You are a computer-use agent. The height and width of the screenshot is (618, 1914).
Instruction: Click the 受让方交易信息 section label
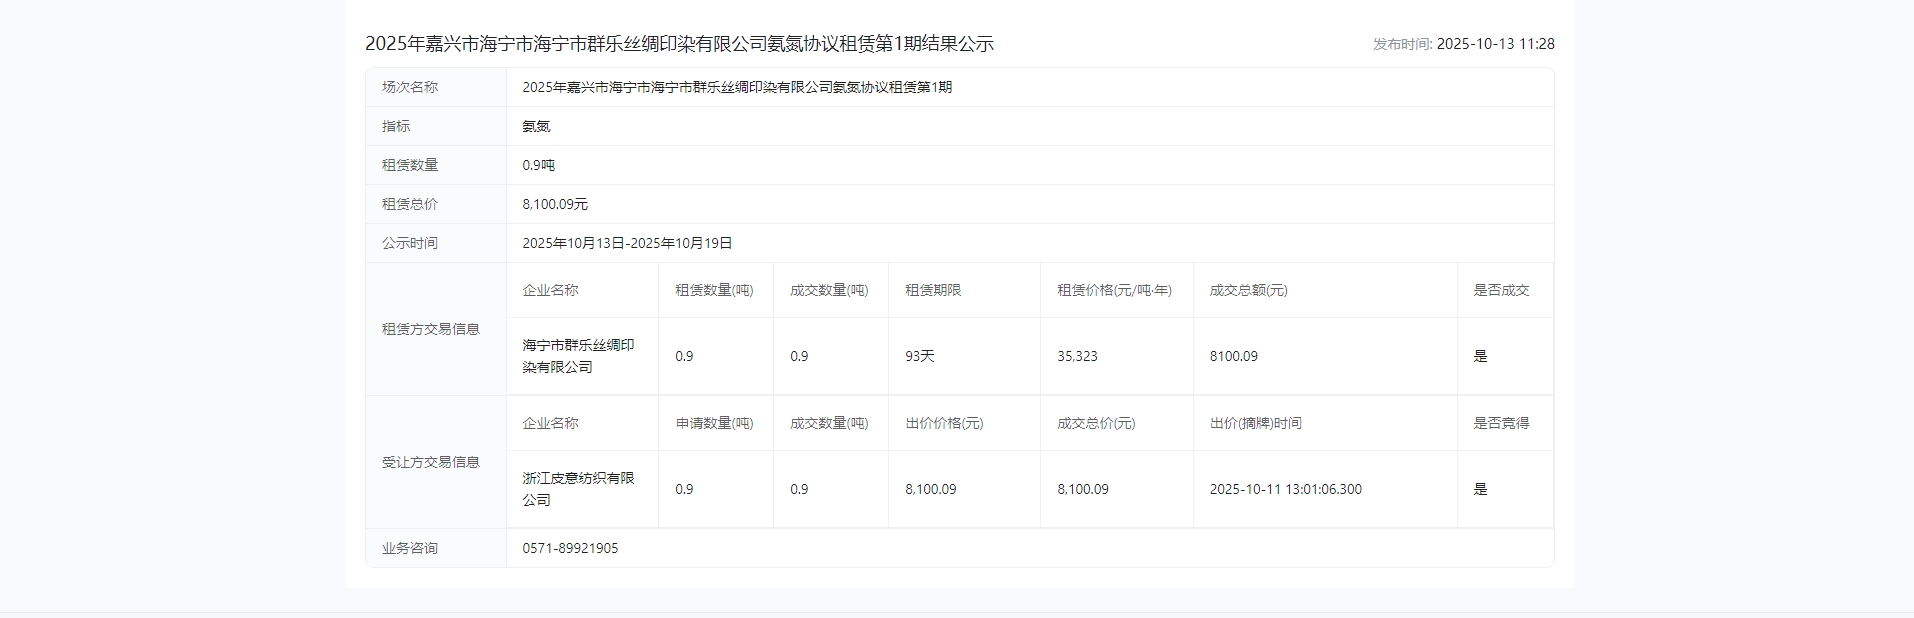point(430,462)
